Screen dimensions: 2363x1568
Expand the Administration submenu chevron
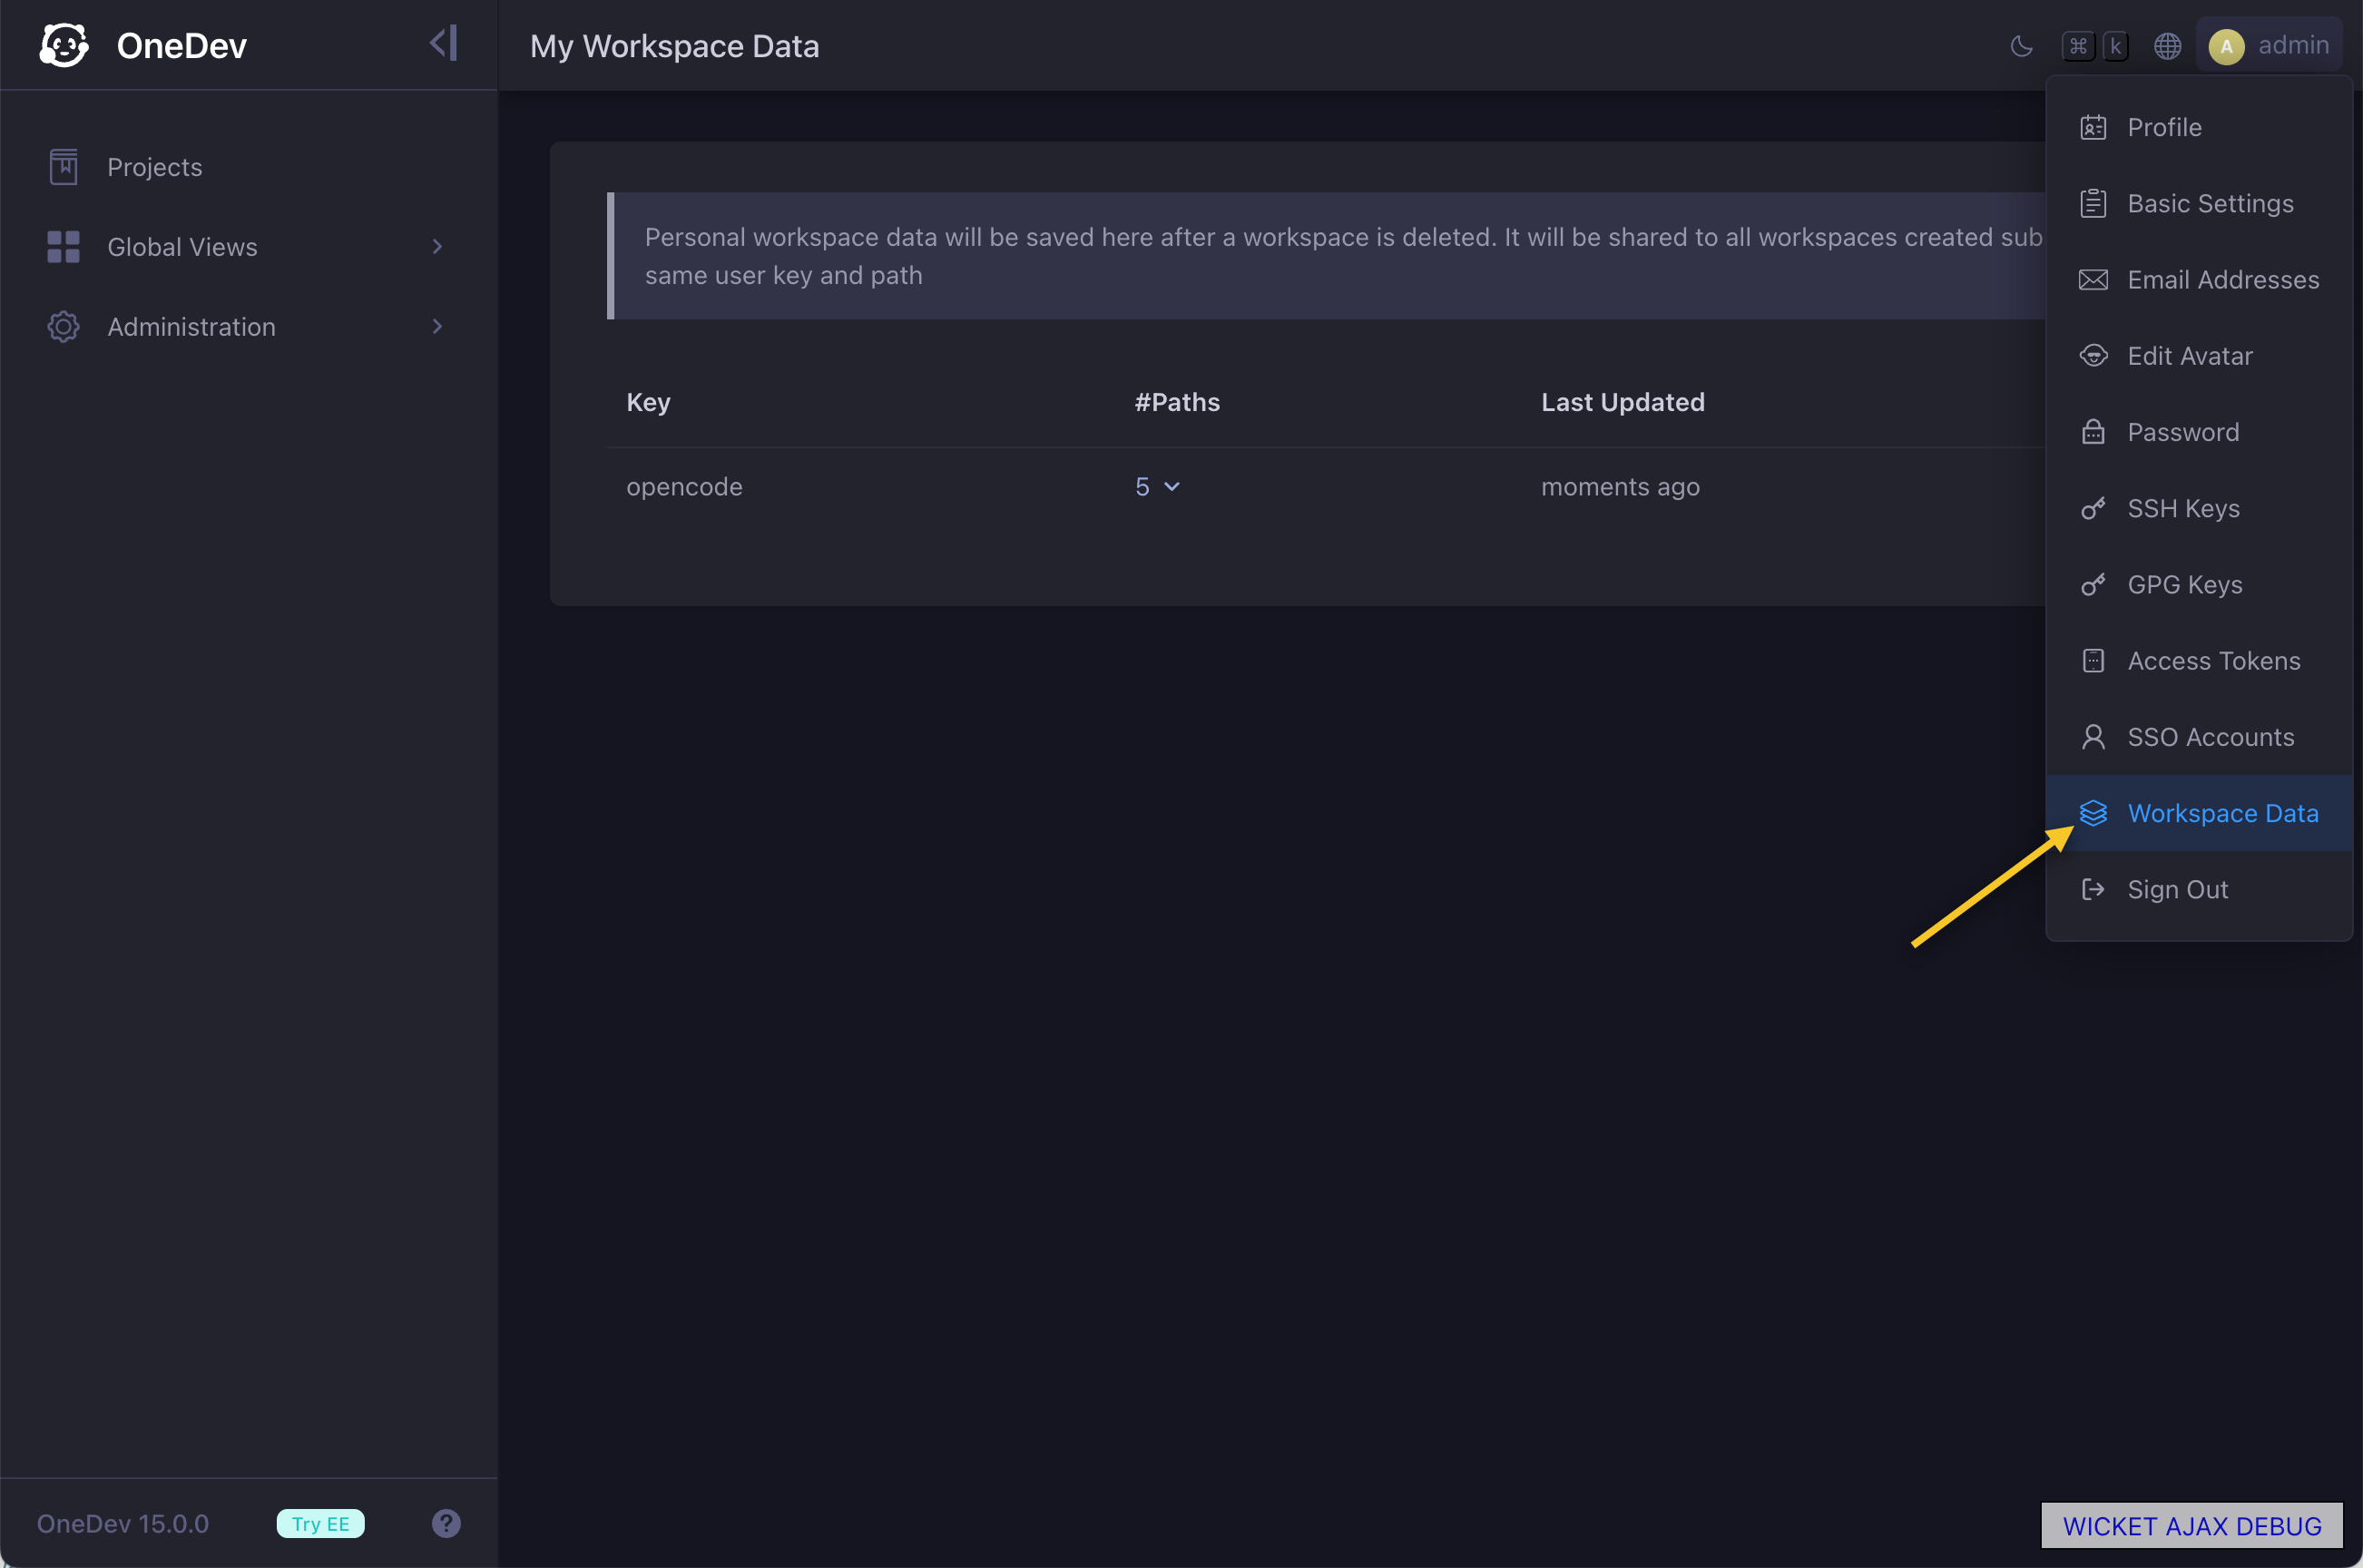pos(437,327)
